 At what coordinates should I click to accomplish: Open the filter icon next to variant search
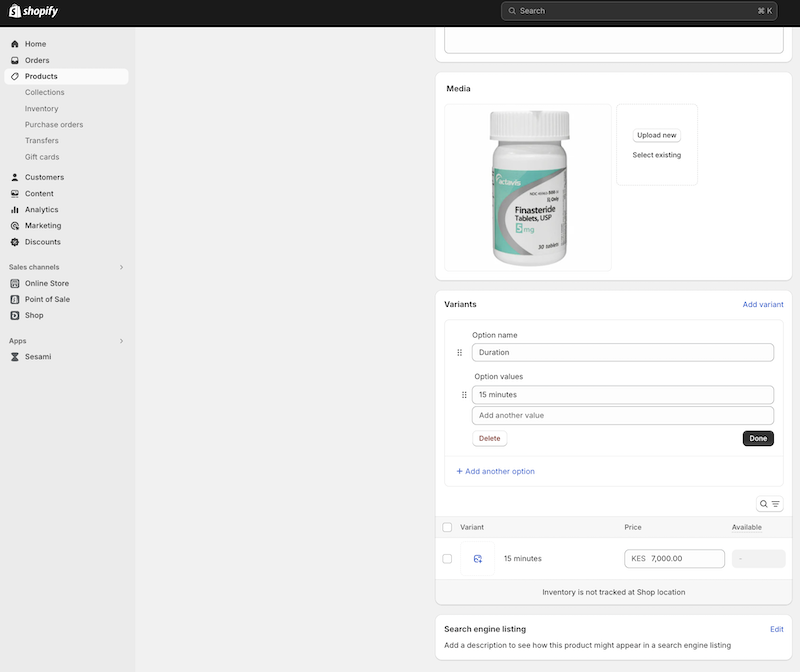pyautogui.click(x=775, y=503)
